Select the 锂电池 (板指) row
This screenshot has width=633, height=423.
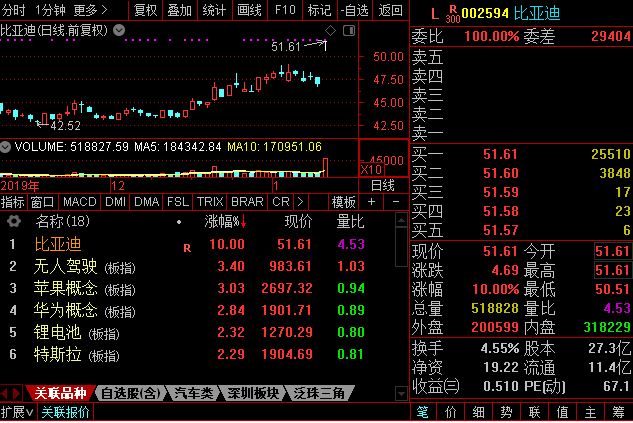click(197, 332)
